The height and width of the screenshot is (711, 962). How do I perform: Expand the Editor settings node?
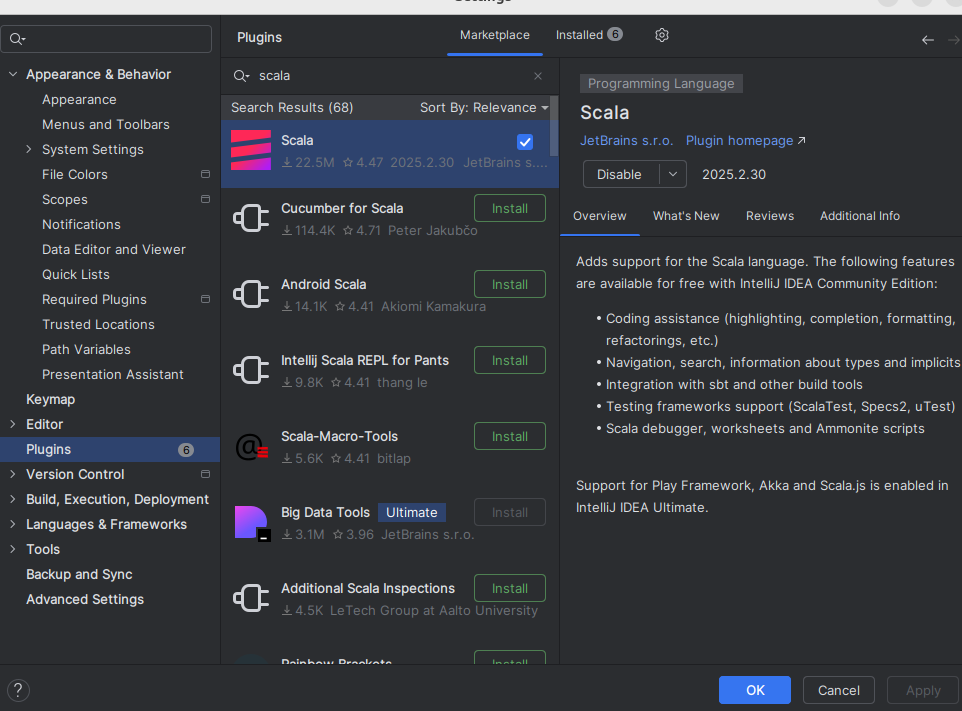(x=13, y=424)
